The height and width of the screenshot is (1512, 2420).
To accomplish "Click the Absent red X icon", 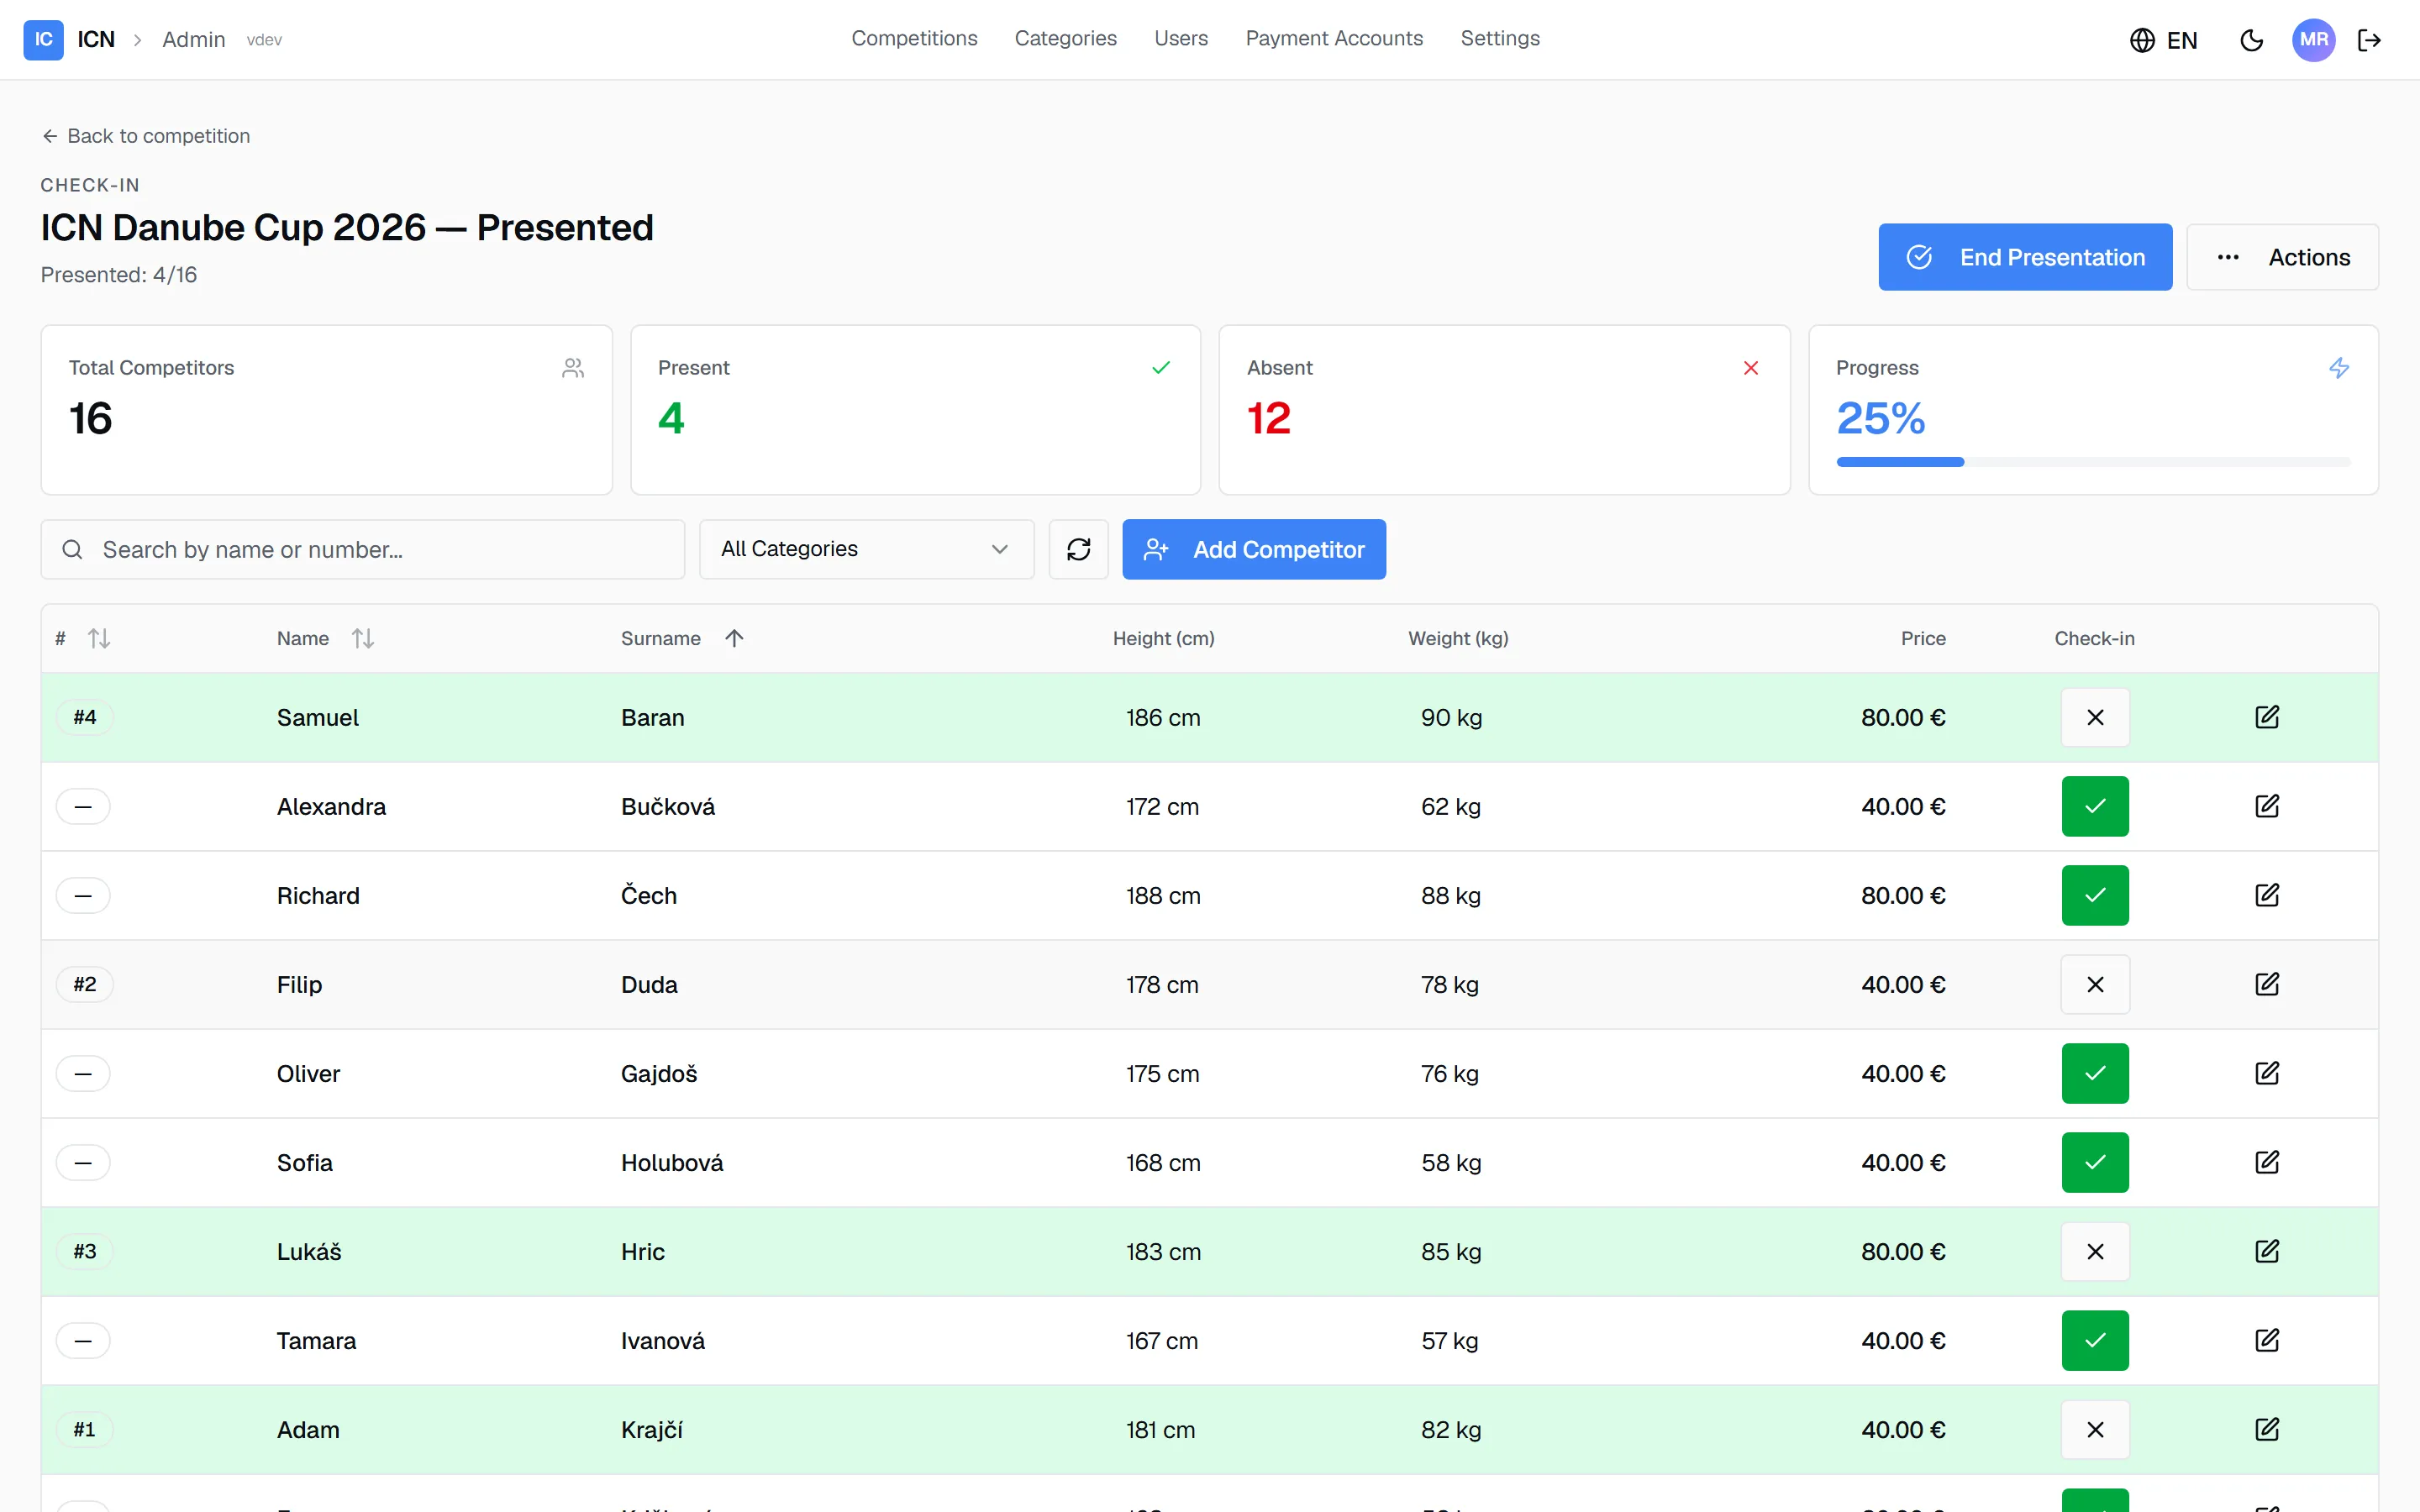I will (x=1751, y=368).
